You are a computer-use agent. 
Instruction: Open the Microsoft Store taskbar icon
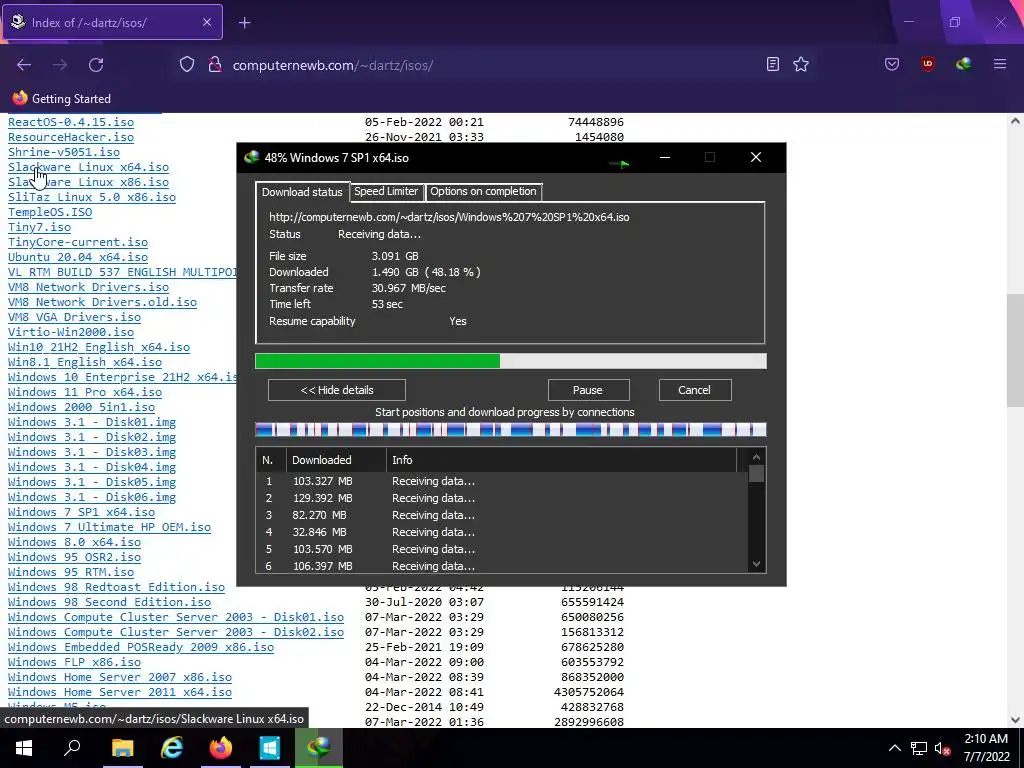coord(269,748)
